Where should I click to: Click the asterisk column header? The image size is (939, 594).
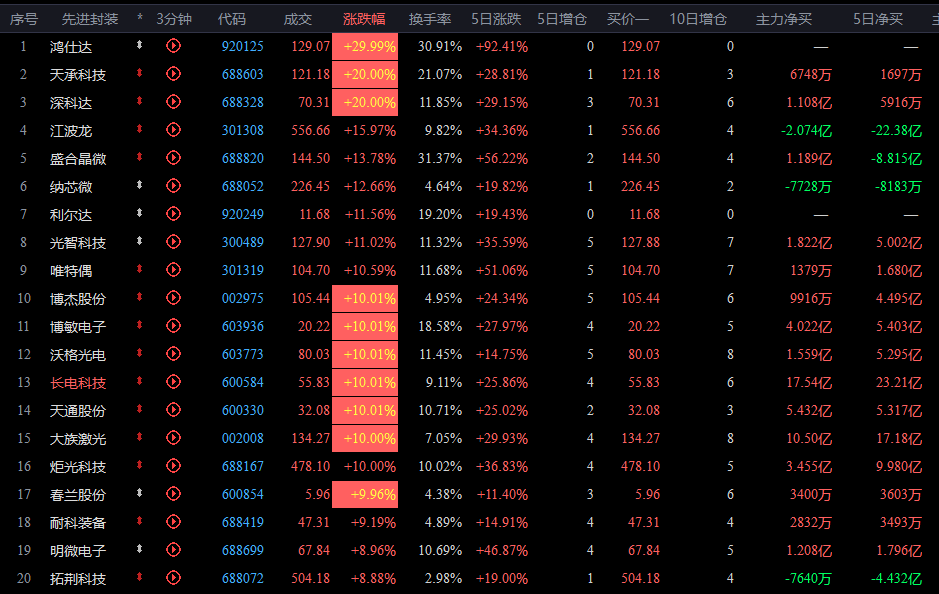point(140,19)
